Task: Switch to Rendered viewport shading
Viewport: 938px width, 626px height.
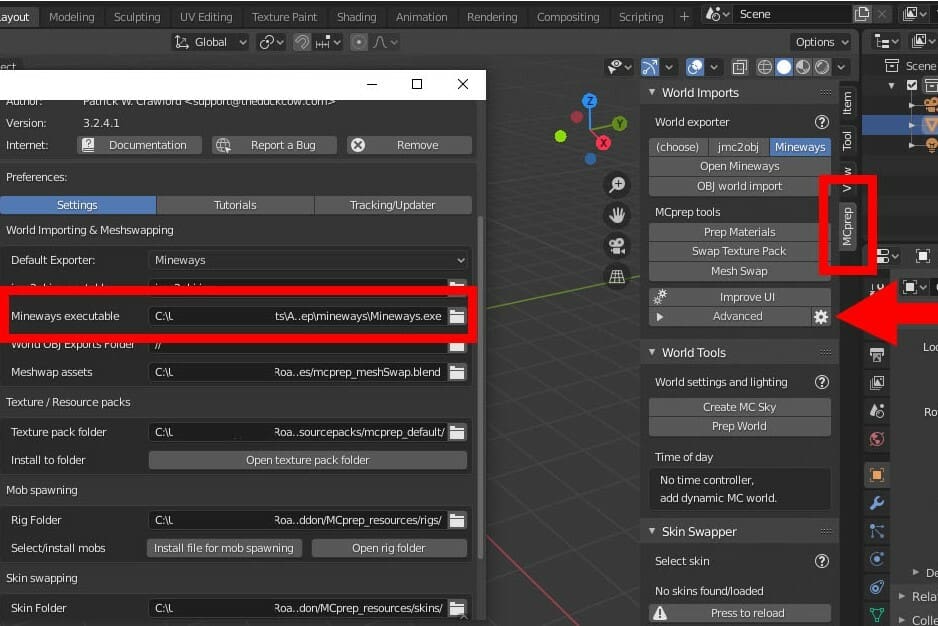Action: (x=823, y=67)
